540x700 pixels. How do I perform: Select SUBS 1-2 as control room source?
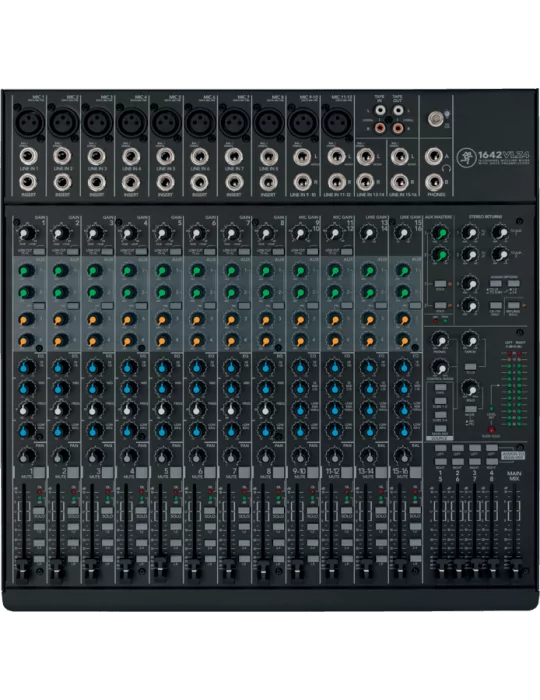[x=440, y=401]
